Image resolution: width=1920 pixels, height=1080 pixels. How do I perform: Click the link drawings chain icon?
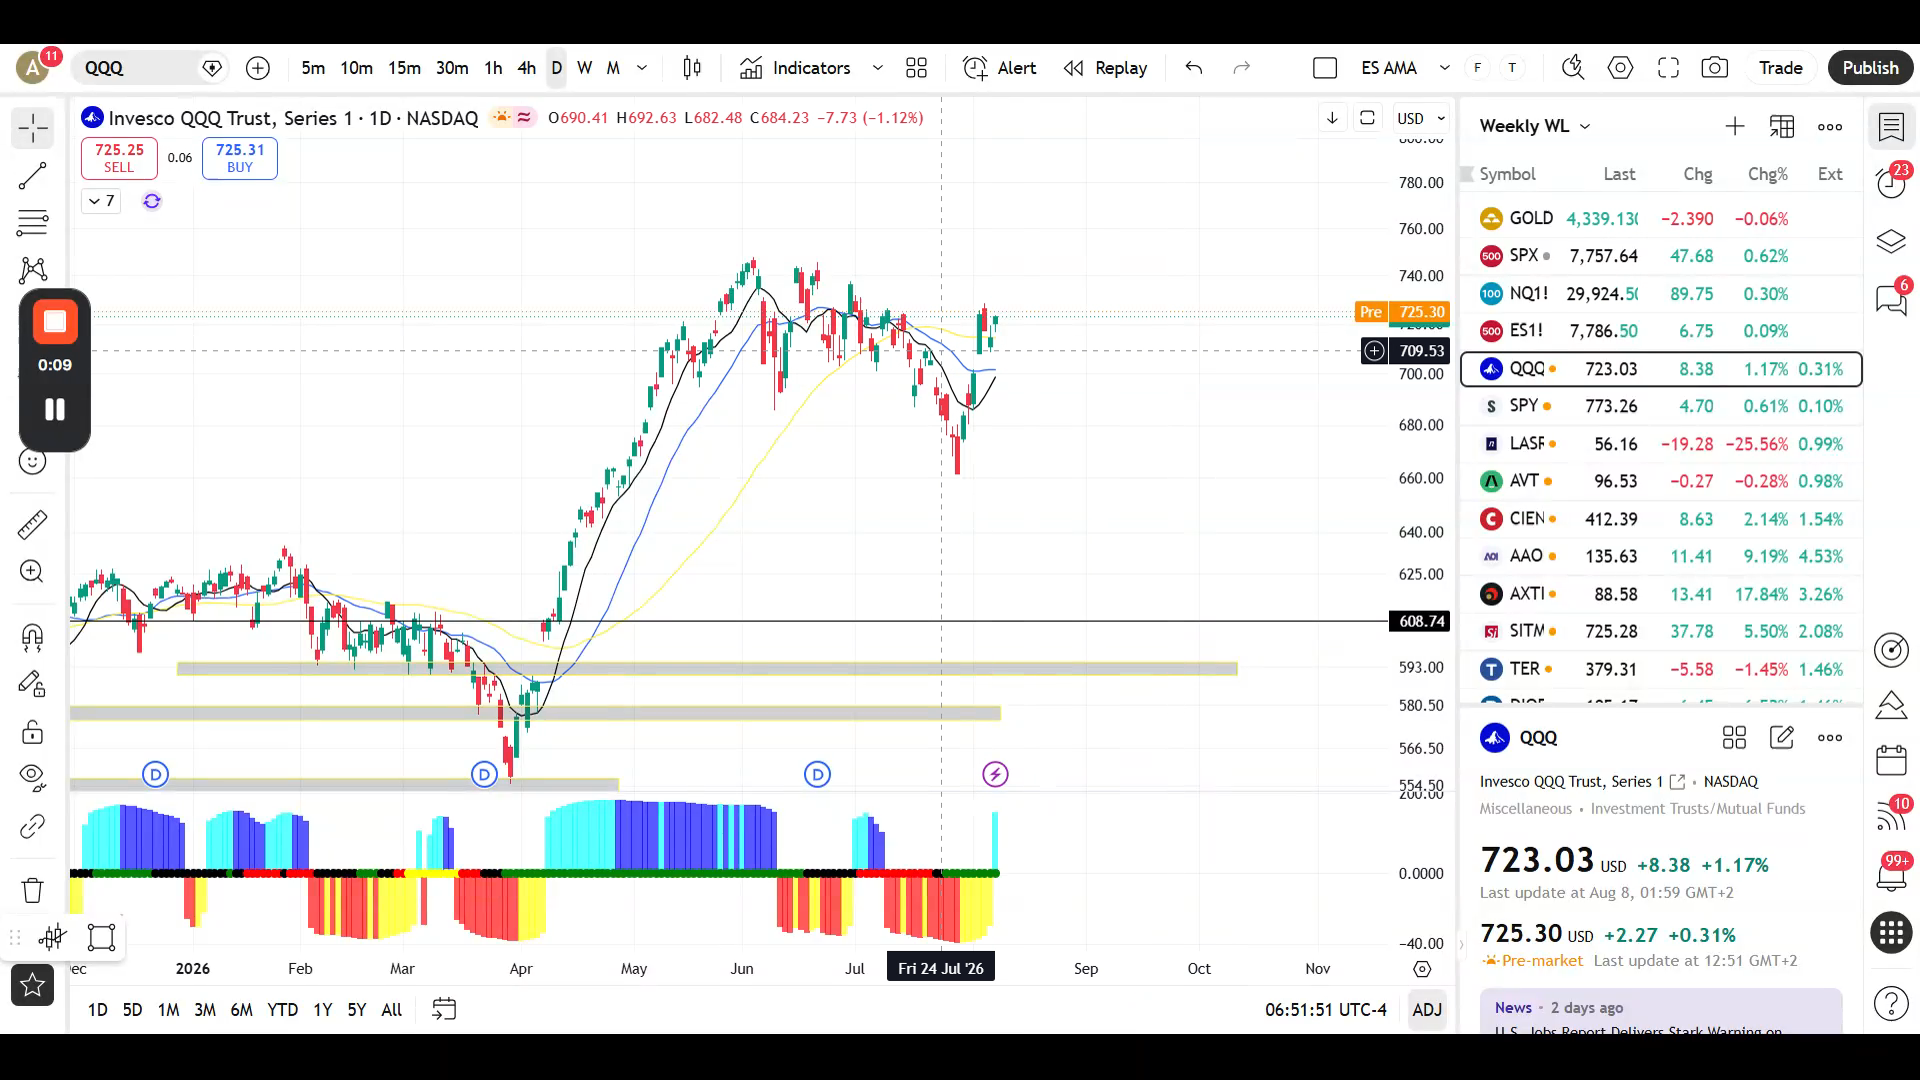(x=33, y=826)
